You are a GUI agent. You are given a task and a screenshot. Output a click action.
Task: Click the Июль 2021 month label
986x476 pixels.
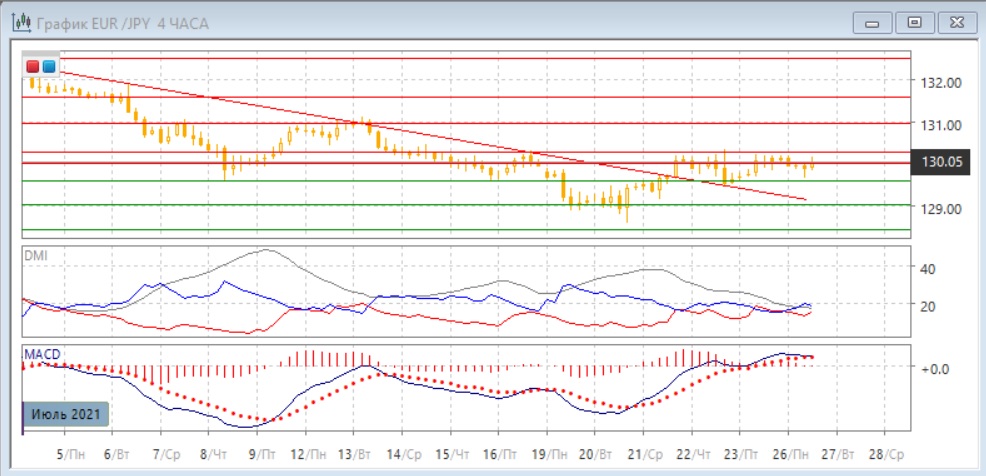pos(63,413)
